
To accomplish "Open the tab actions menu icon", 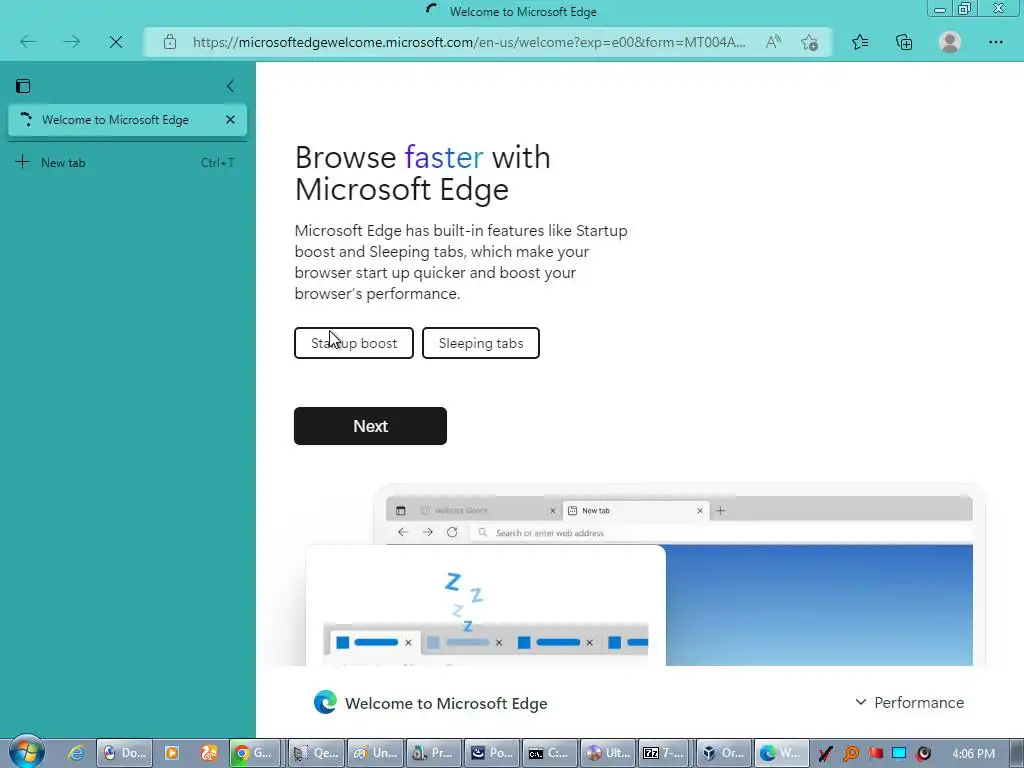I will pos(24,86).
